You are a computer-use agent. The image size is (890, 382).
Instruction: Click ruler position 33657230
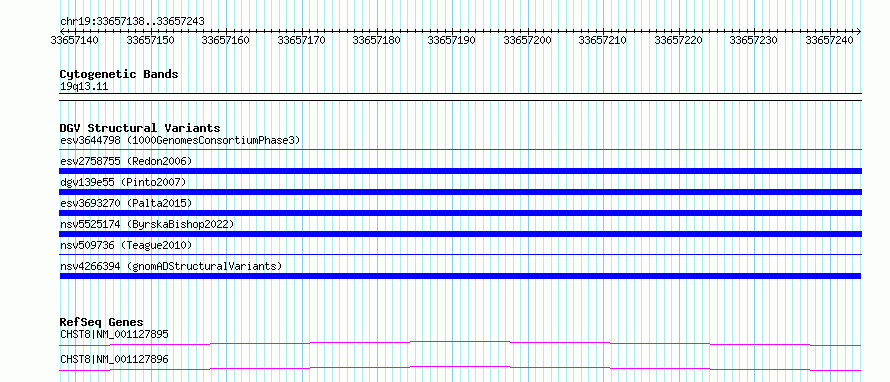click(754, 40)
